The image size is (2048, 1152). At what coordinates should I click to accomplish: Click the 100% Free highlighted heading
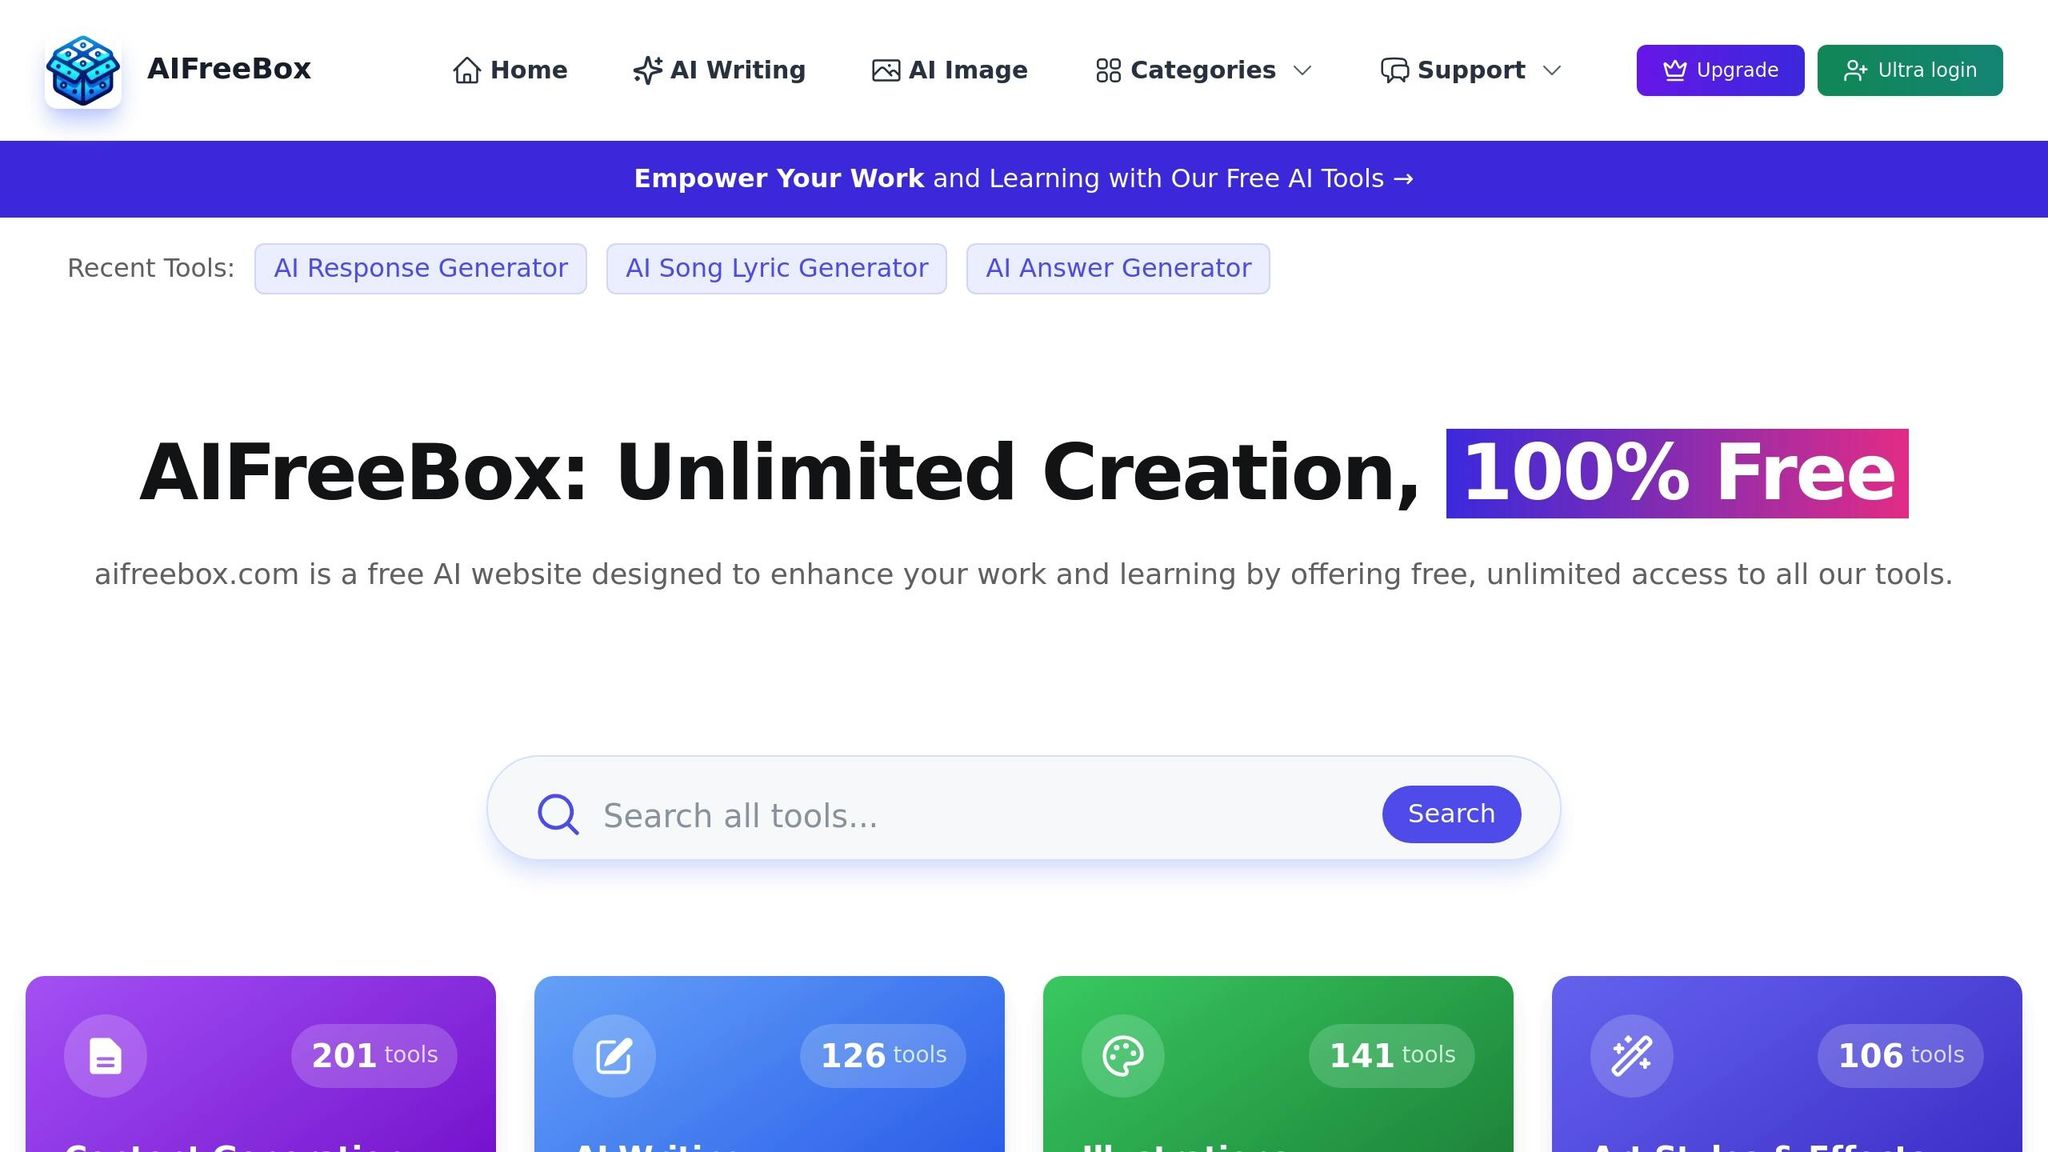tap(1677, 473)
